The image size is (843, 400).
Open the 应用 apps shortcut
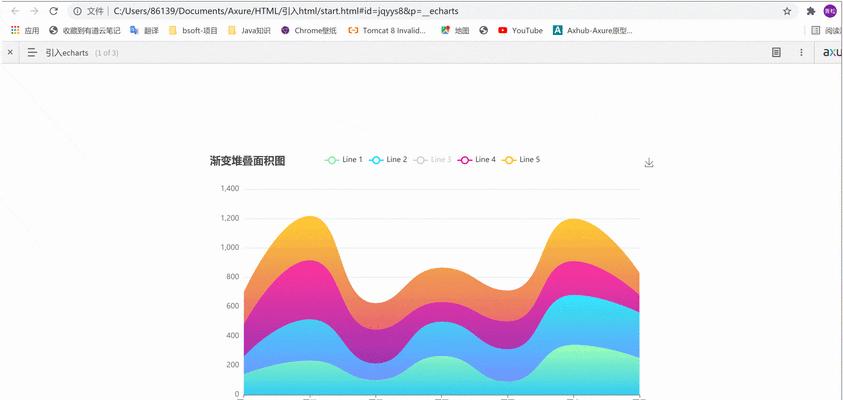tap(25, 31)
